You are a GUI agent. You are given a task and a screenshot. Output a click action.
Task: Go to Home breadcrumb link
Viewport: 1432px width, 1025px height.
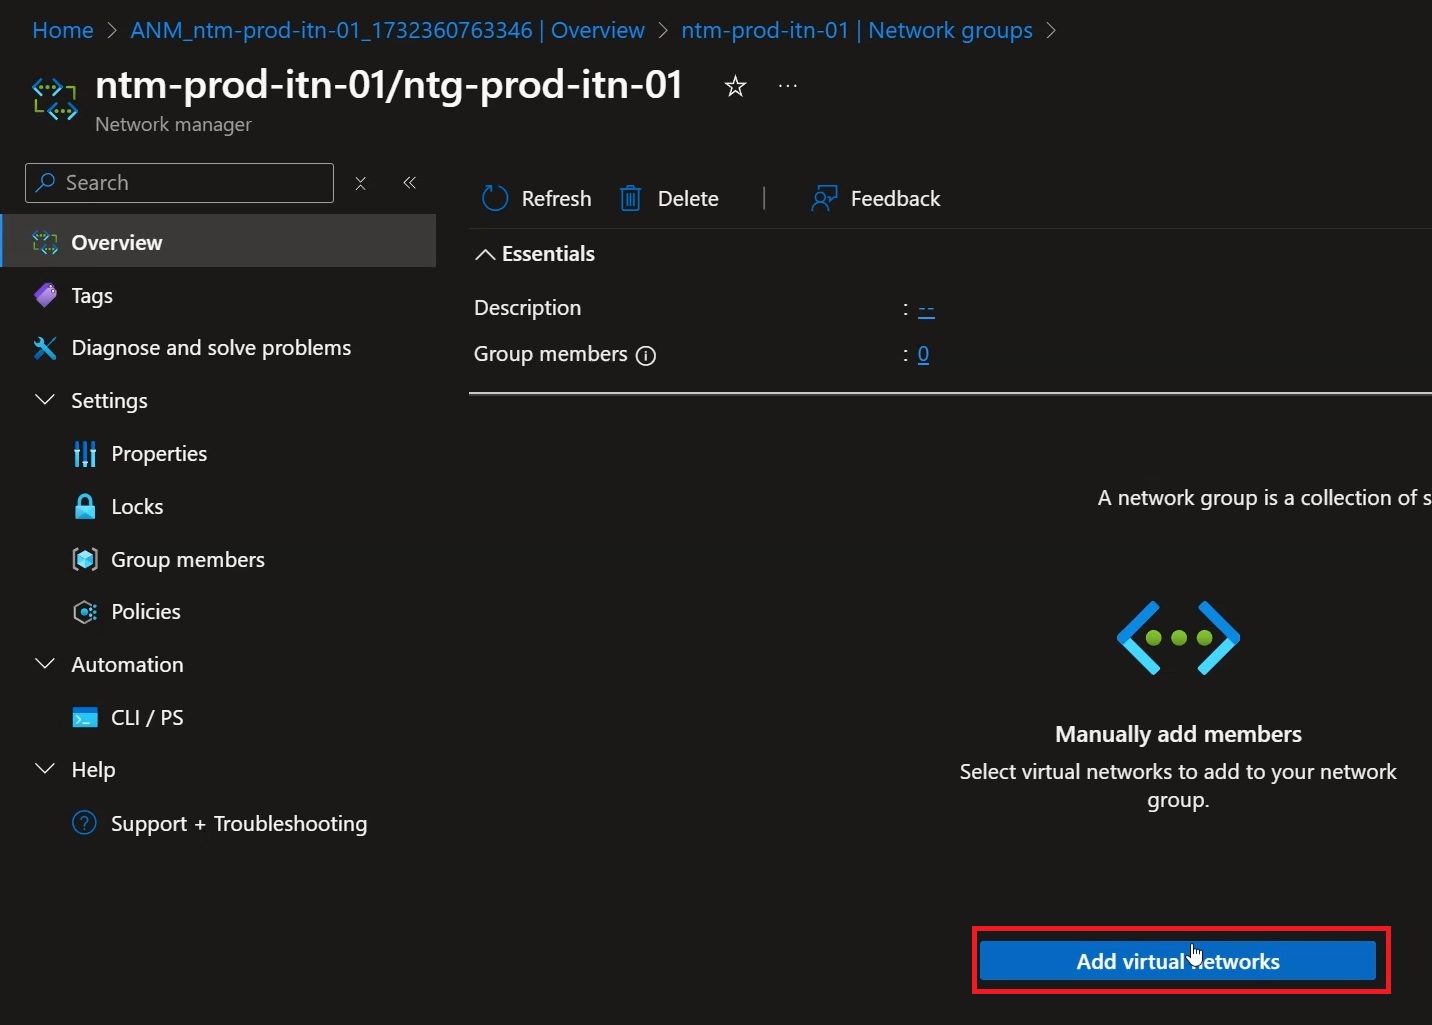(63, 30)
